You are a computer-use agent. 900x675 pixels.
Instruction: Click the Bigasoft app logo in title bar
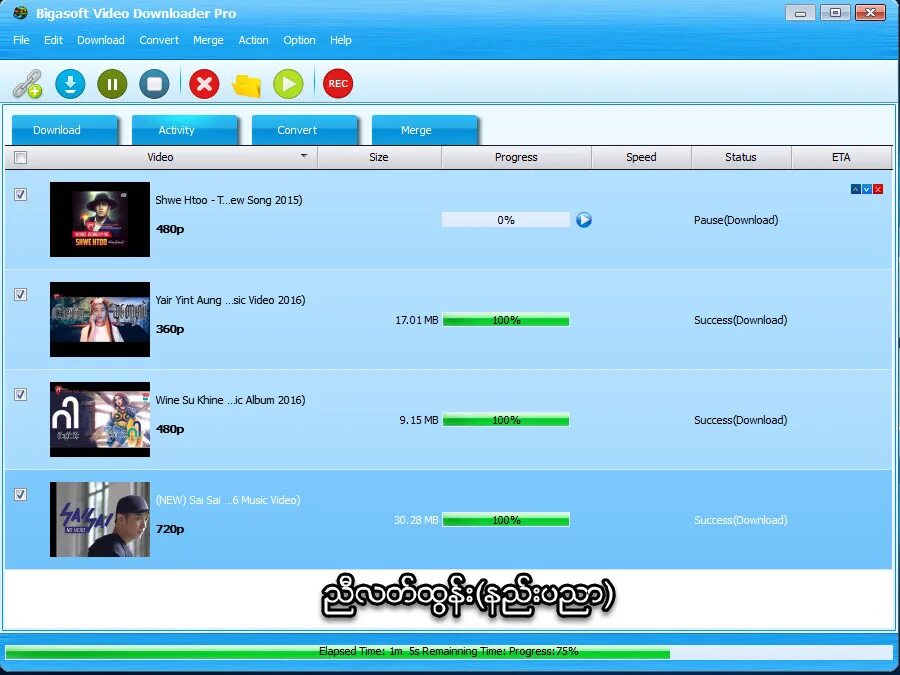[x=21, y=13]
